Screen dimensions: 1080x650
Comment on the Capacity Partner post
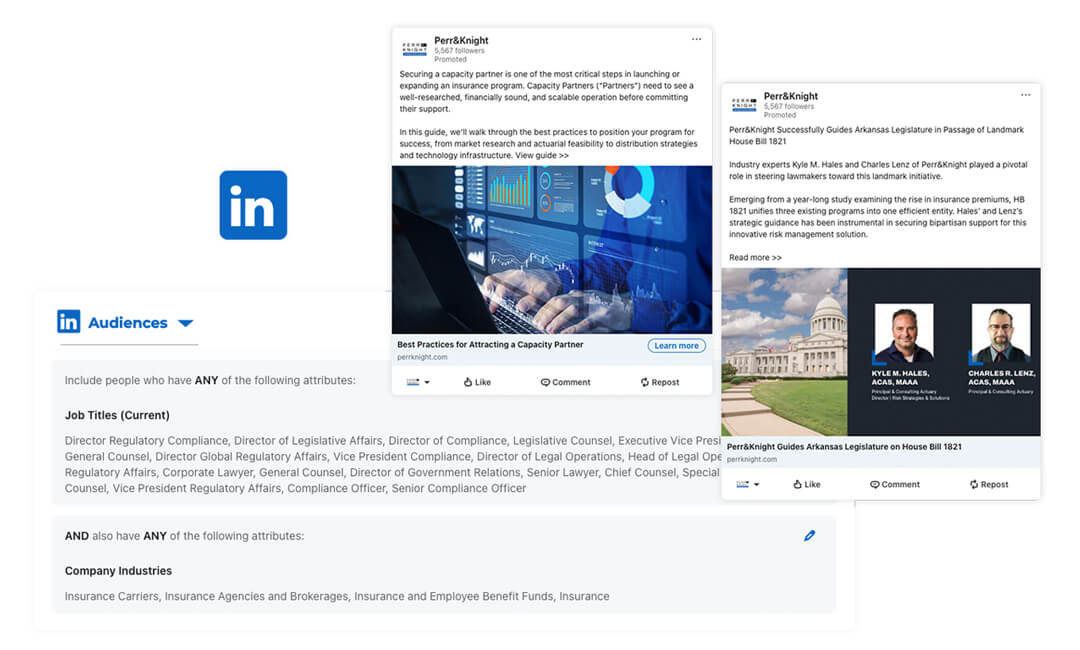point(565,382)
